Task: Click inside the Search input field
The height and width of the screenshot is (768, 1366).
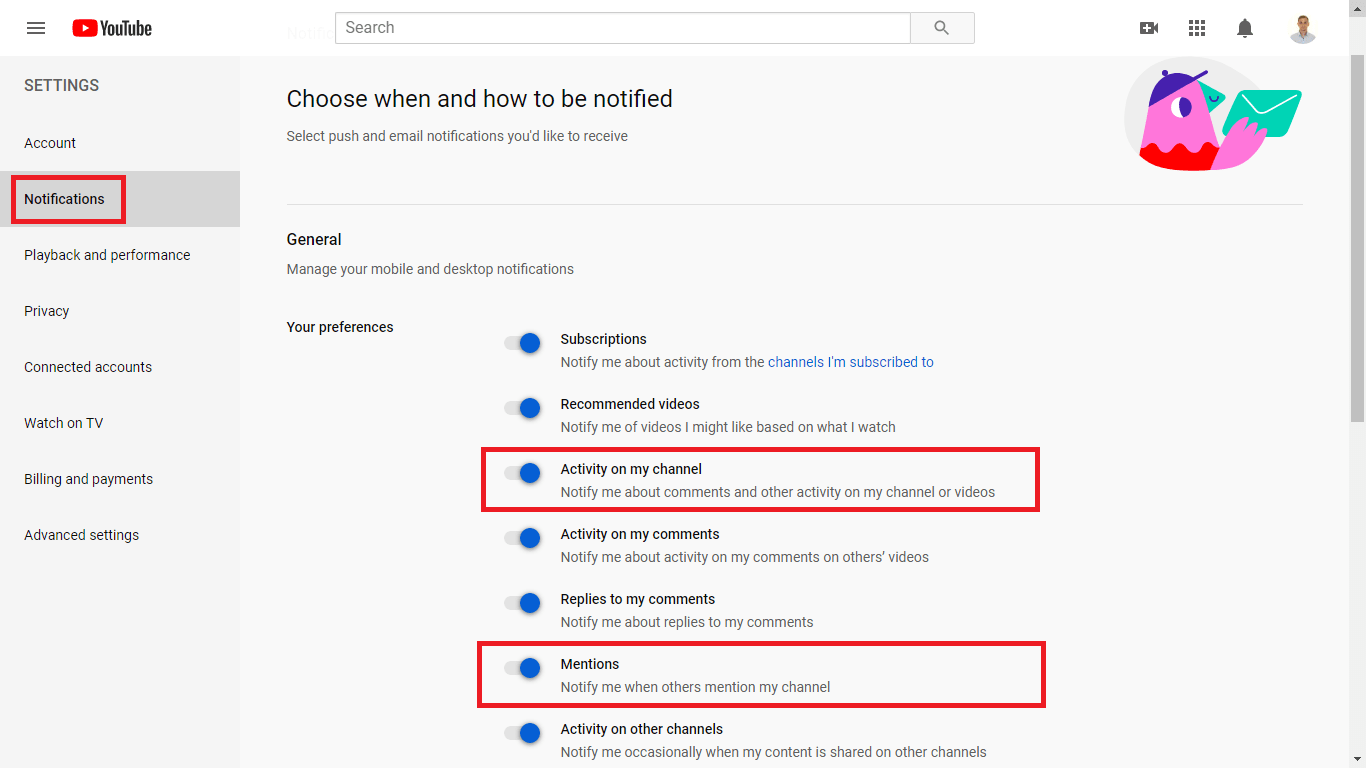Action: coord(622,28)
